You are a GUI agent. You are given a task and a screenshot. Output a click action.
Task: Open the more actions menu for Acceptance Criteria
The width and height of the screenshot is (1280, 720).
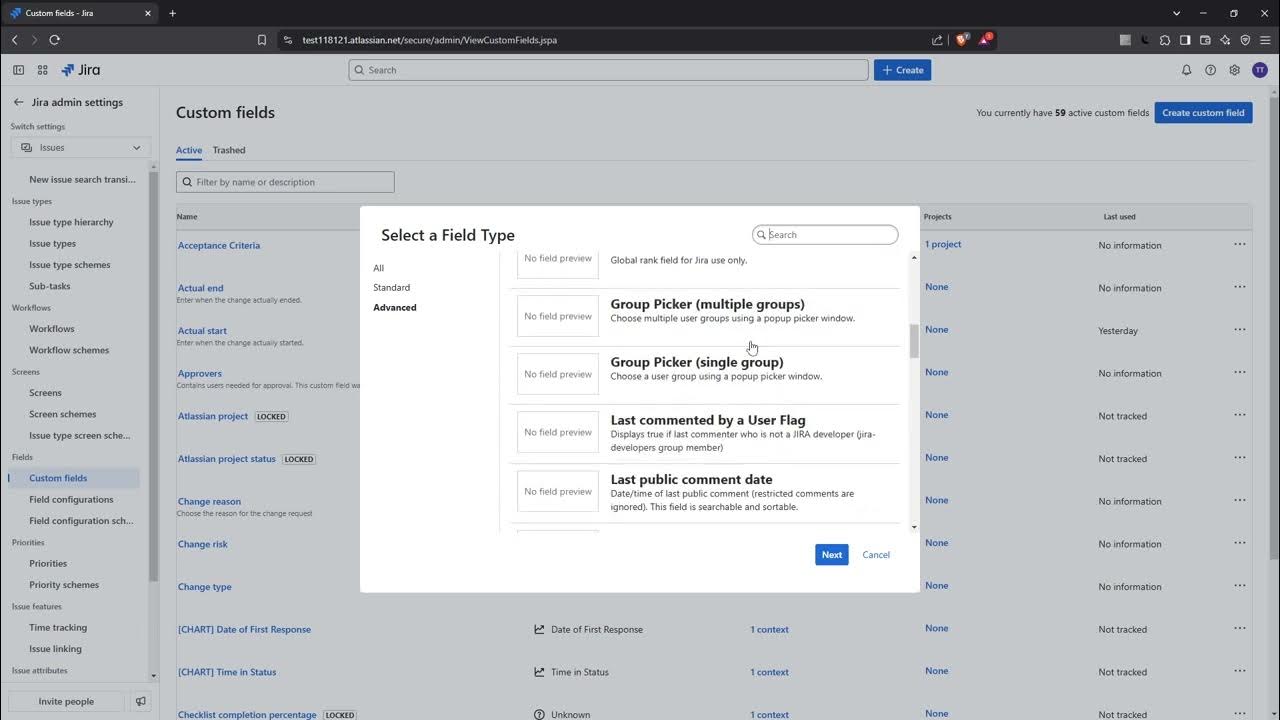coord(1239,245)
